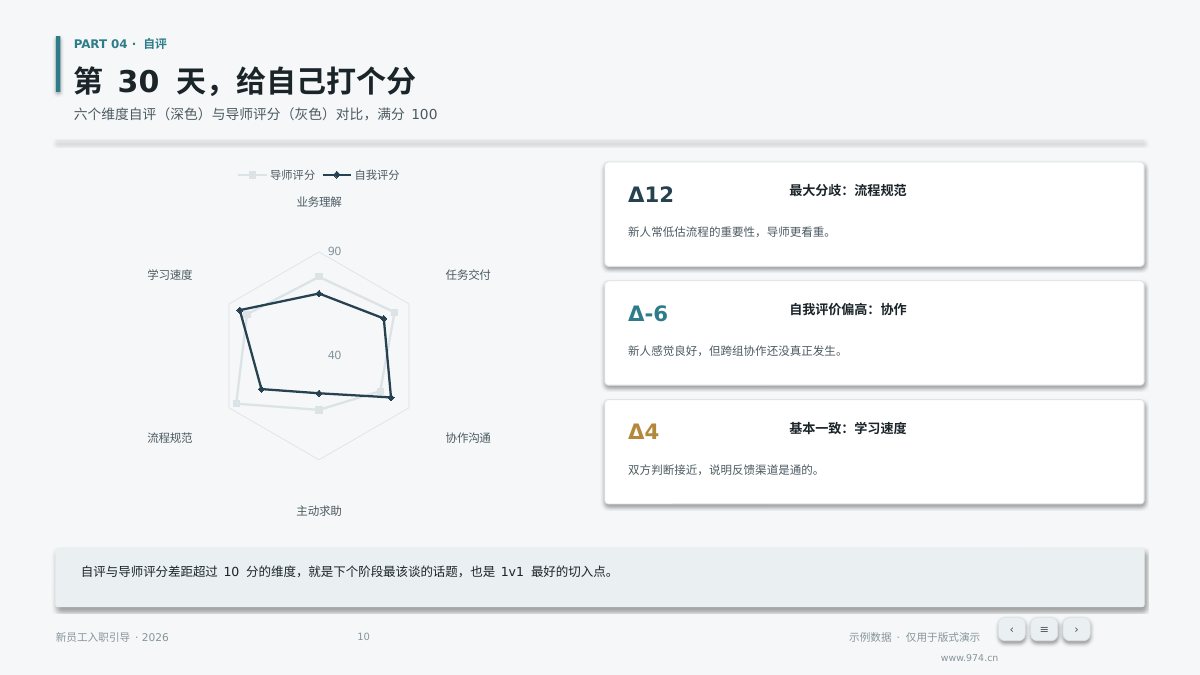Click the text 双方判断接近，说明反馈渠道是通的
Screen dimensions: 1200x675
pos(724,470)
